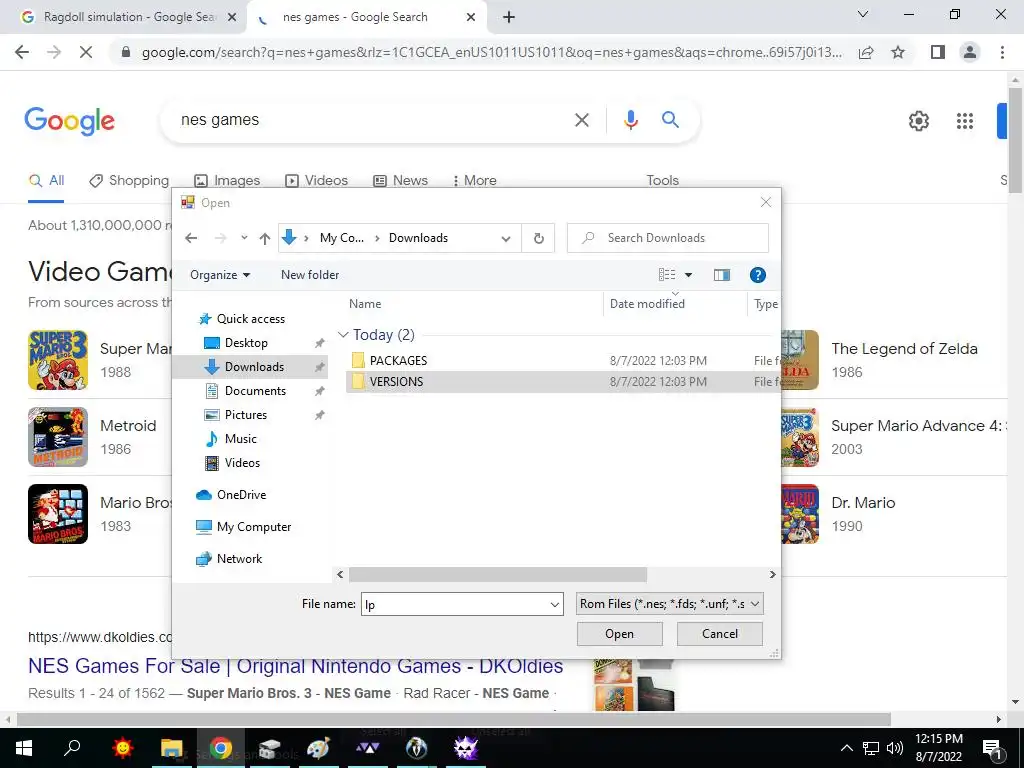Click the file list horizontal scrollbar

tap(498, 575)
